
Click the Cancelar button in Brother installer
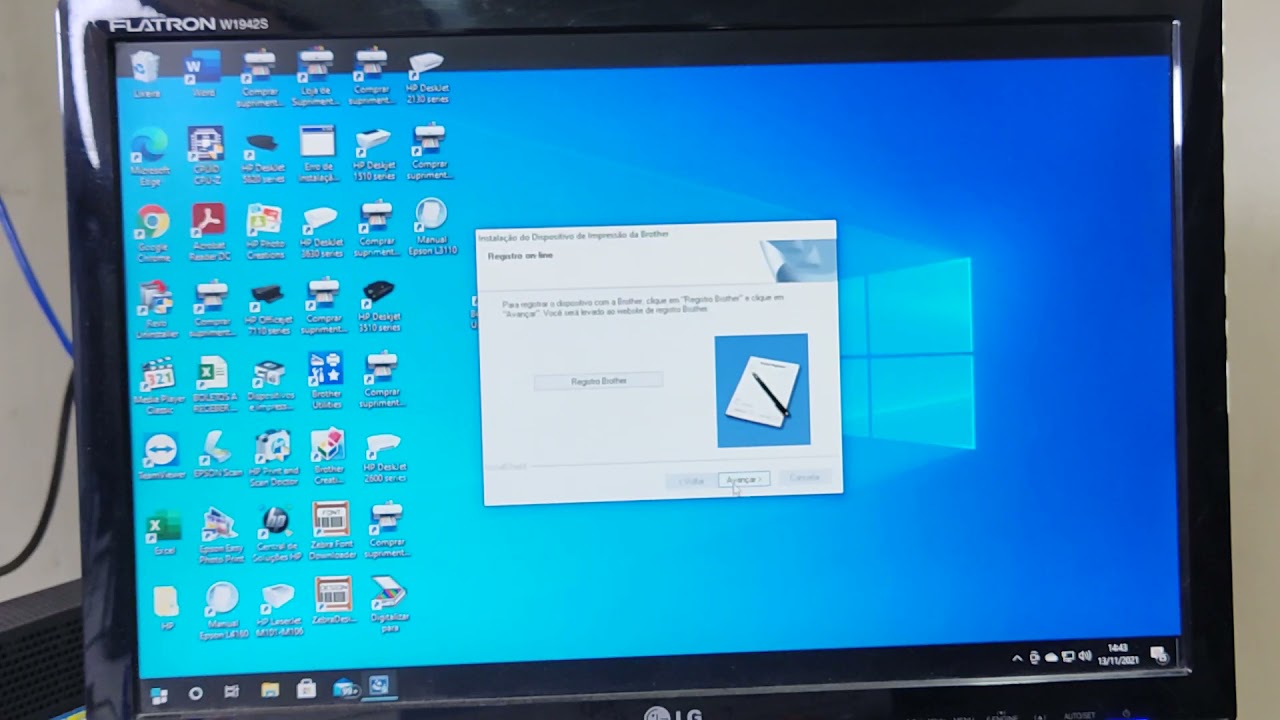click(804, 478)
